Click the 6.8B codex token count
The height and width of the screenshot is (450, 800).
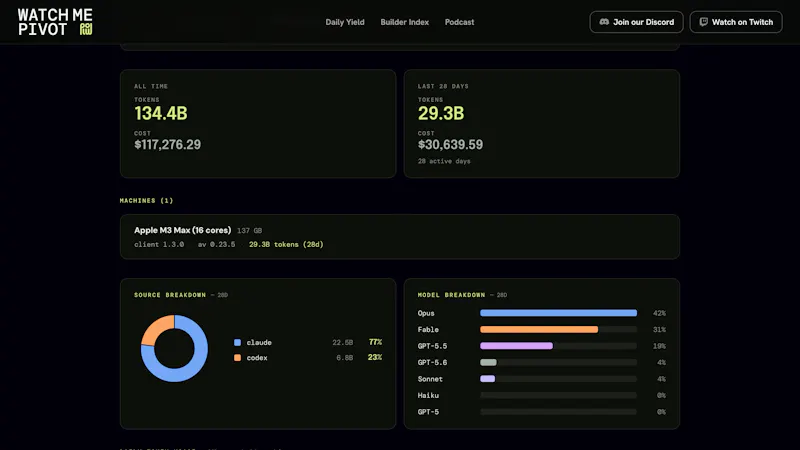344,358
